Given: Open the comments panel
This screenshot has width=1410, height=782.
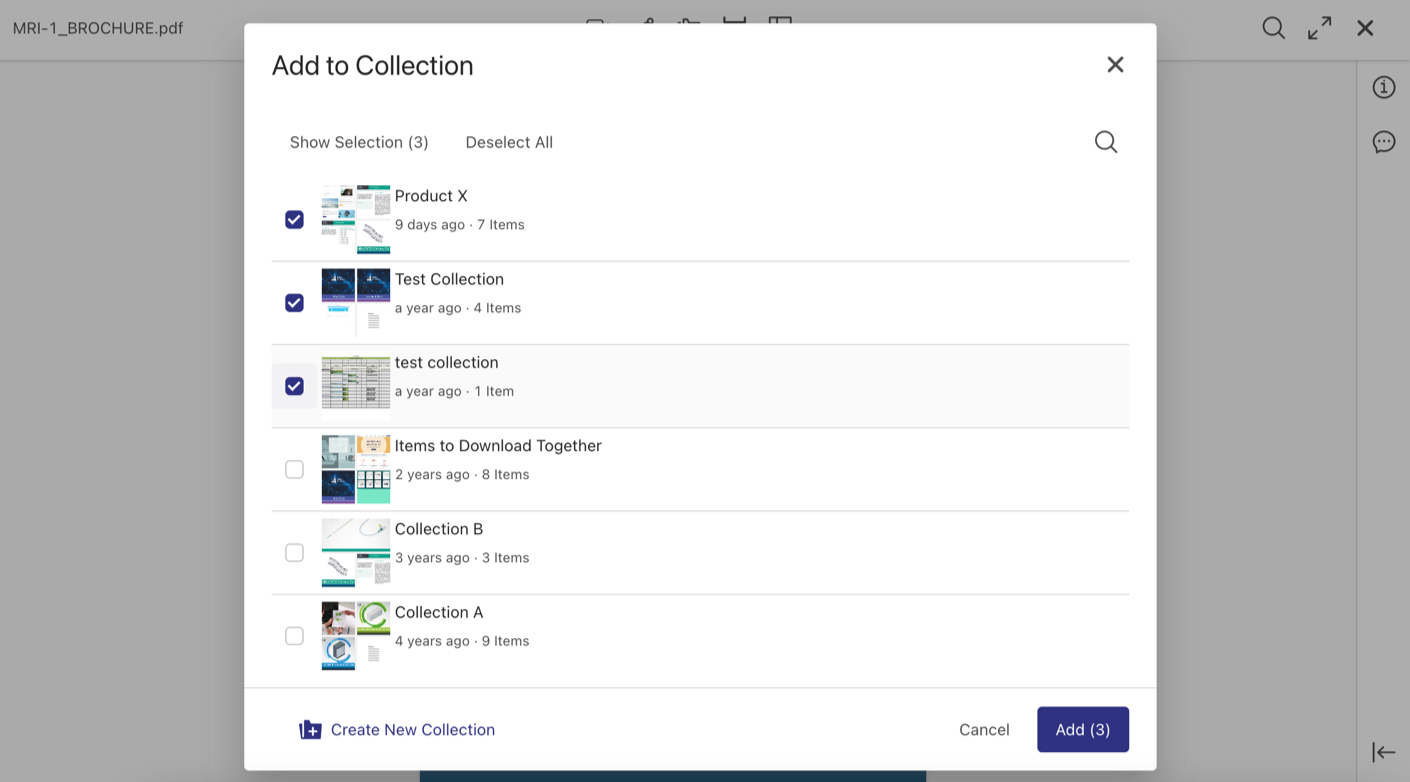Looking at the screenshot, I should (x=1383, y=142).
